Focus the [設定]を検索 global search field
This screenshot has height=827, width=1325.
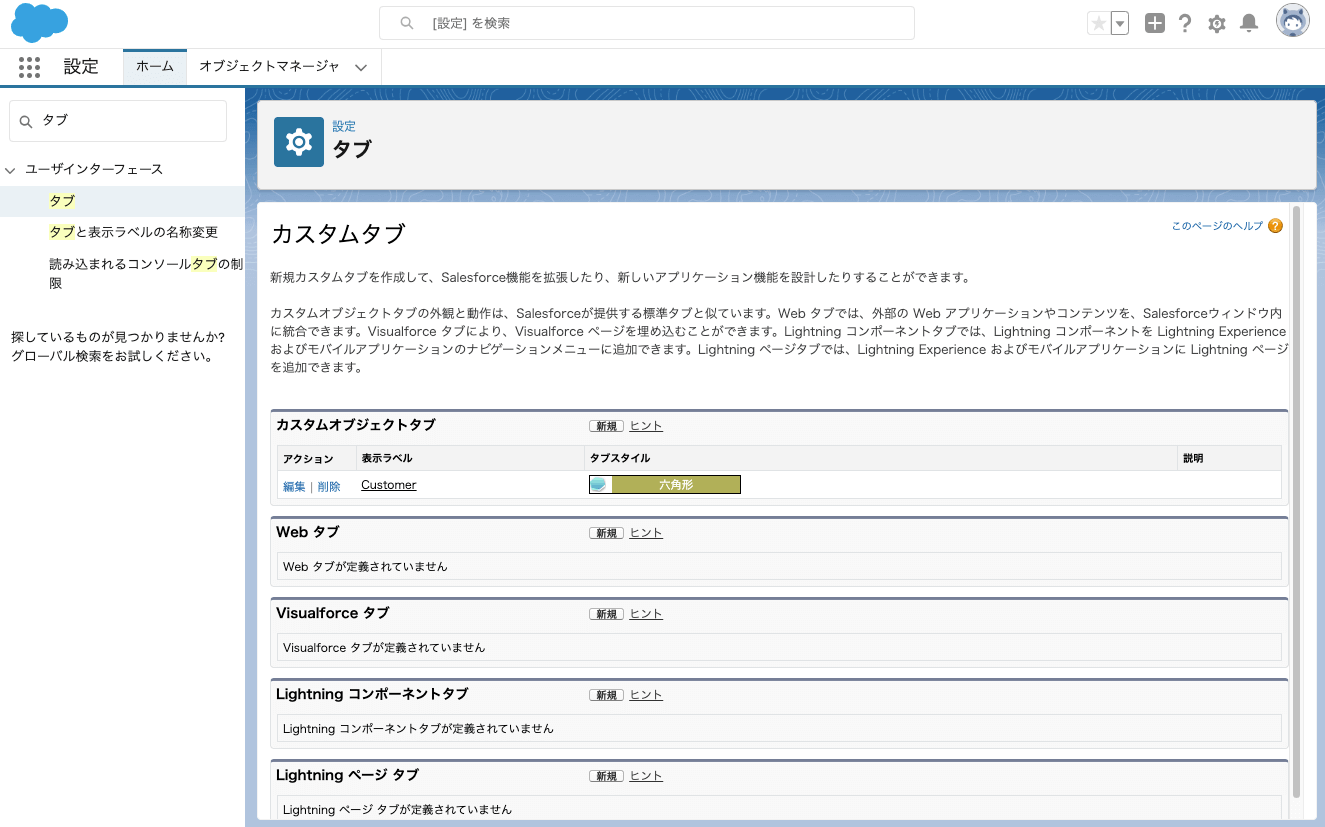point(647,23)
